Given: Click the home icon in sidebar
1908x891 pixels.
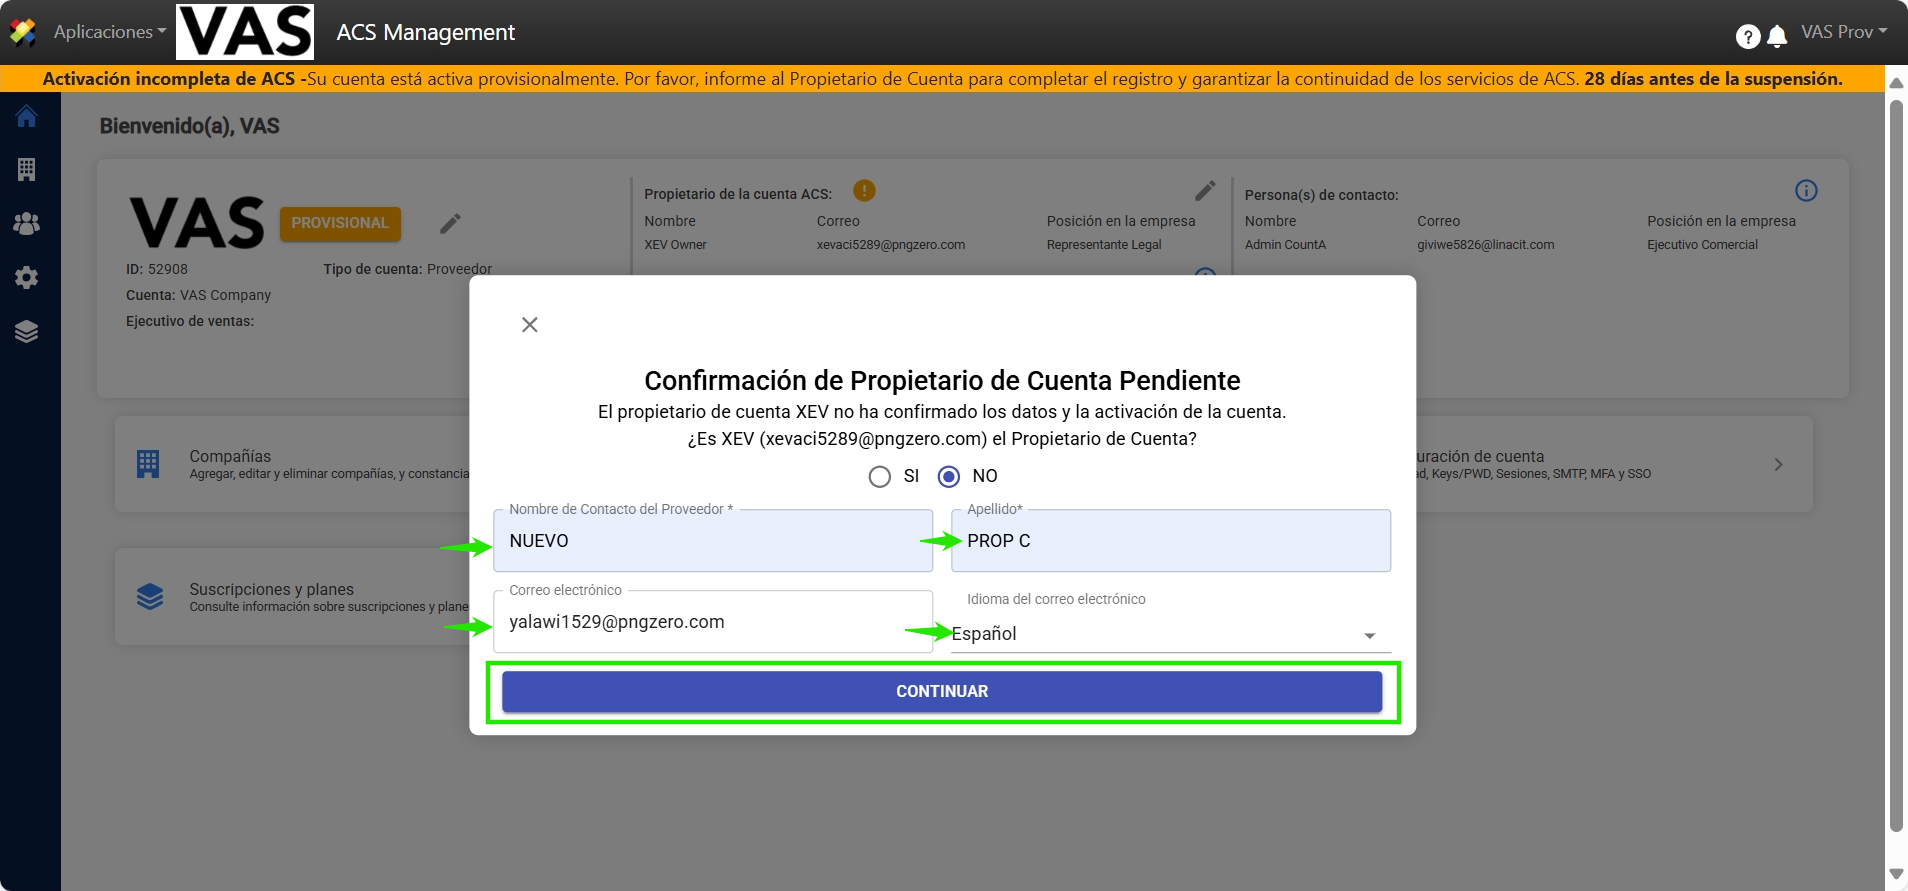Looking at the screenshot, I should 27,117.
